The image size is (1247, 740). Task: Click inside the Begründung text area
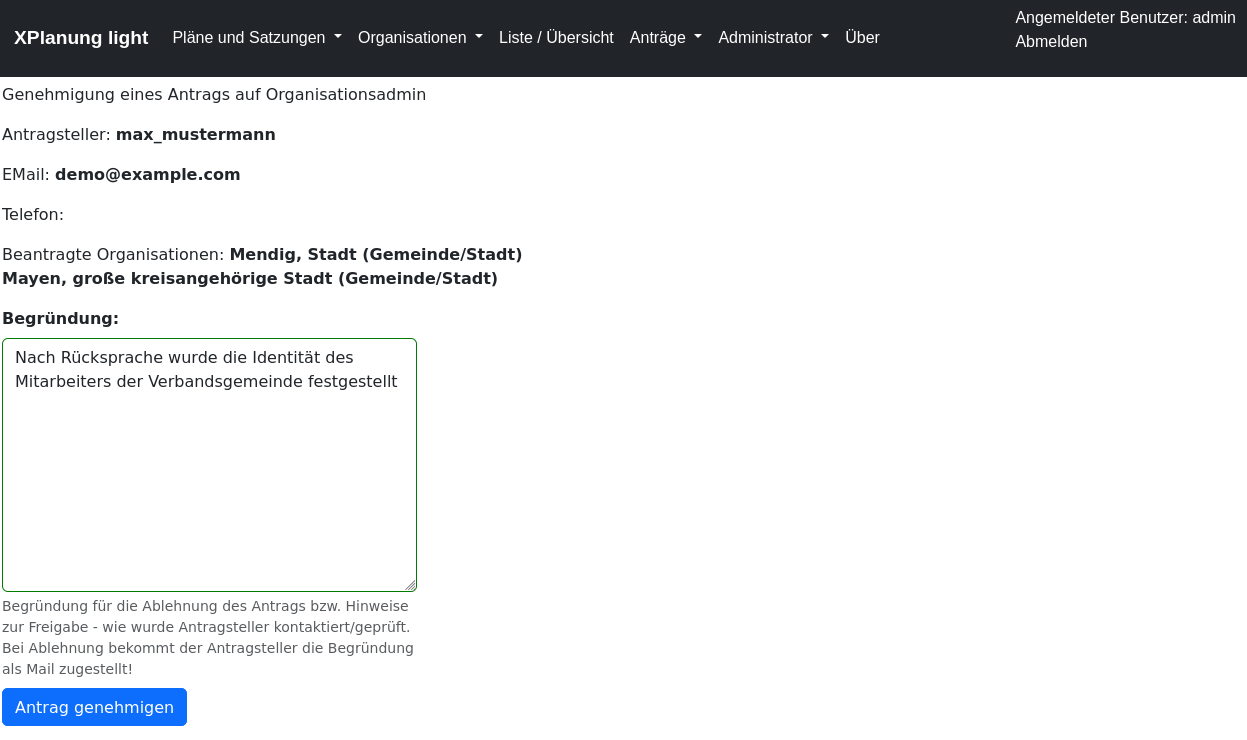pos(209,465)
